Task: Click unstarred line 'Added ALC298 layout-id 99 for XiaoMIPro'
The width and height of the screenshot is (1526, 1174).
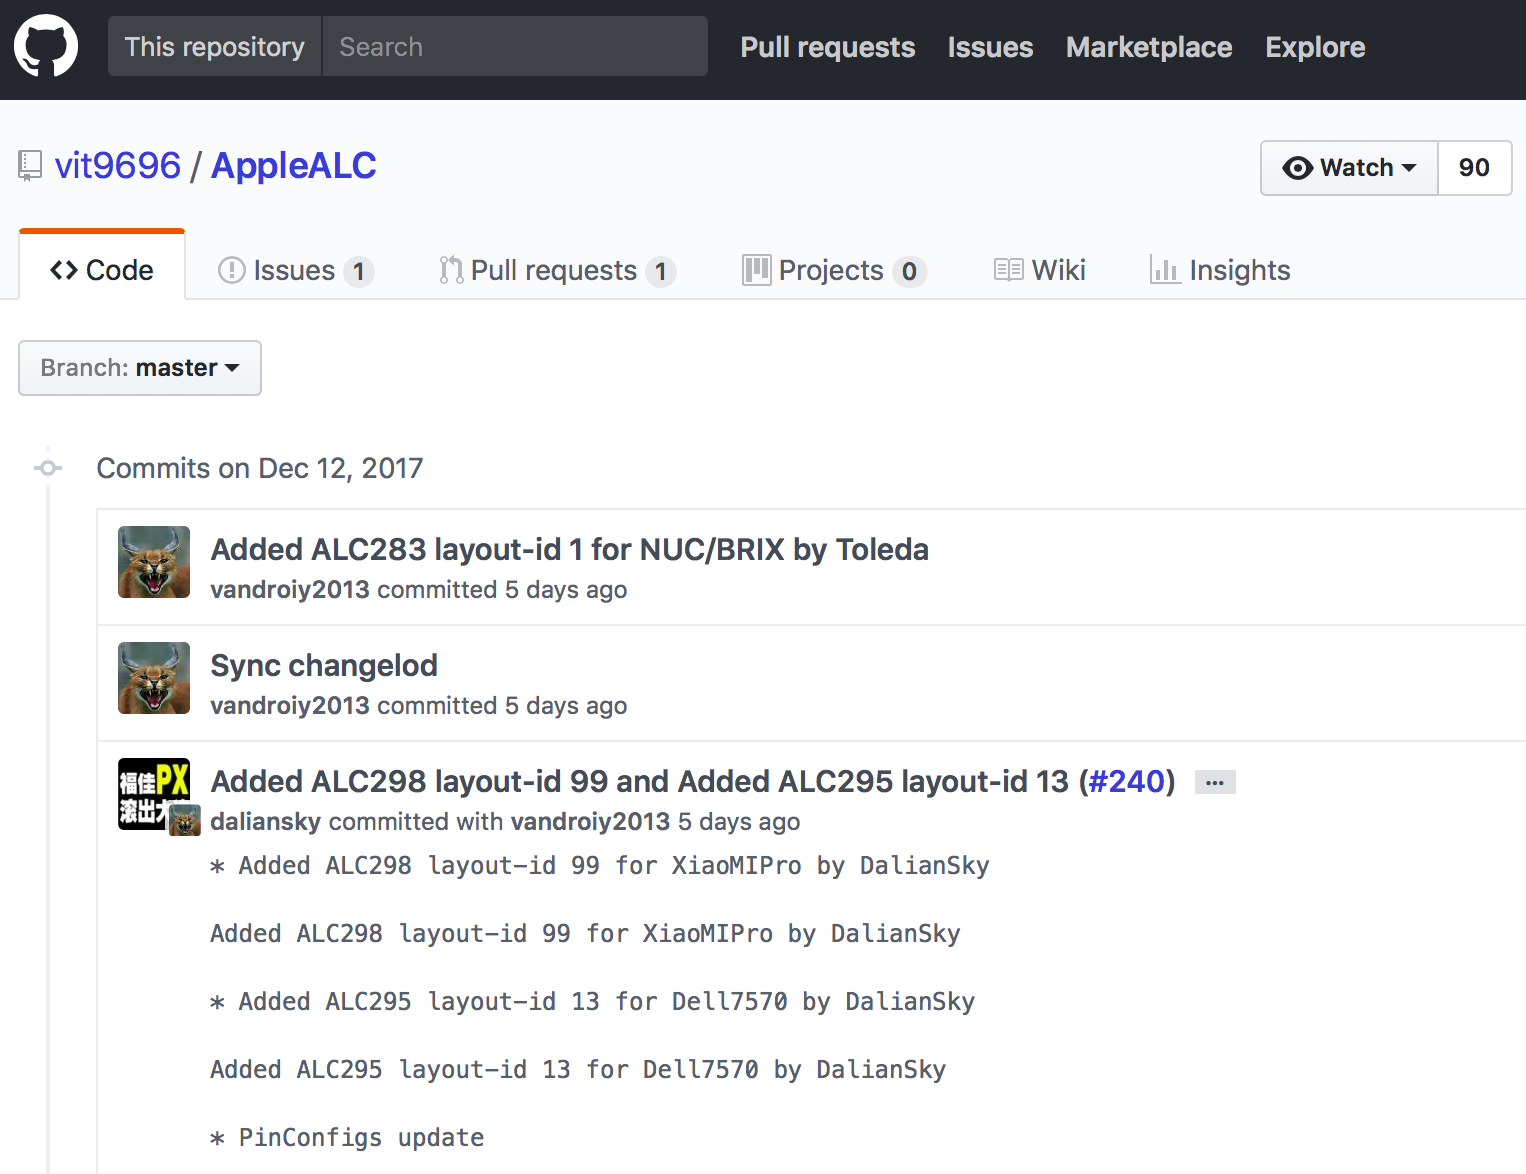Action: [585, 934]
